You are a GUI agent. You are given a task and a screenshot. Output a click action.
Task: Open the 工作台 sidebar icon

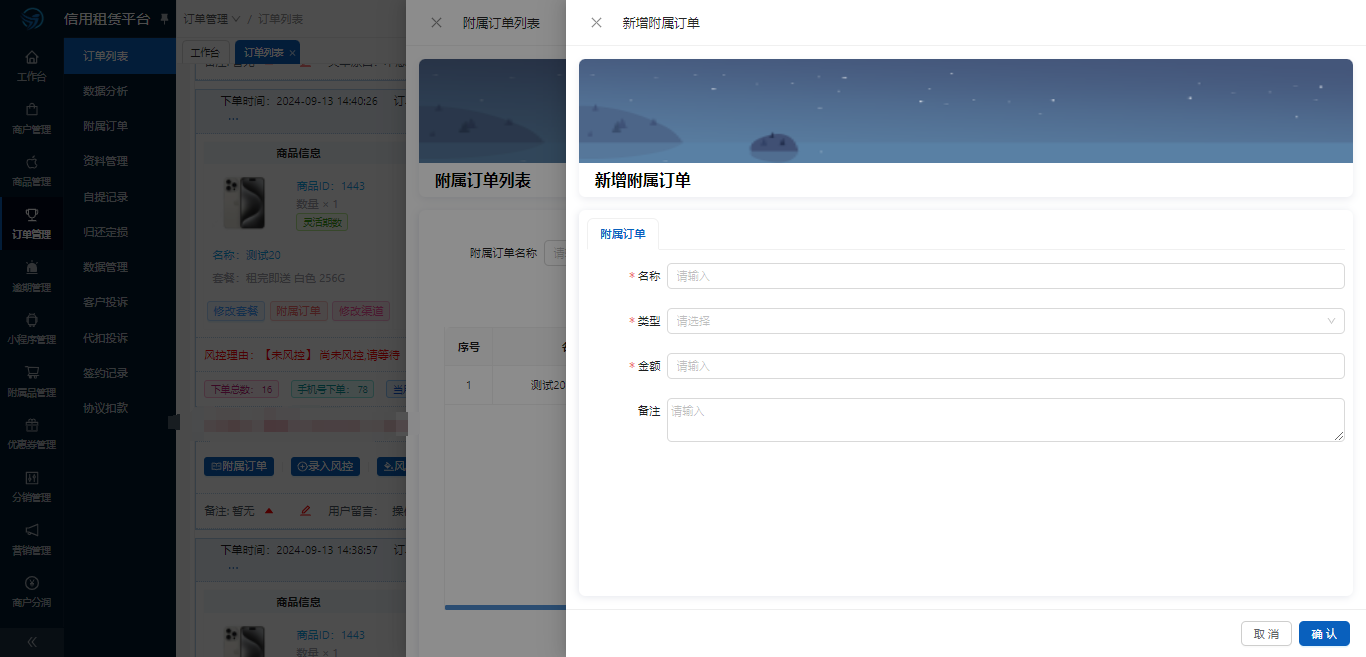(x=31, y=57)
